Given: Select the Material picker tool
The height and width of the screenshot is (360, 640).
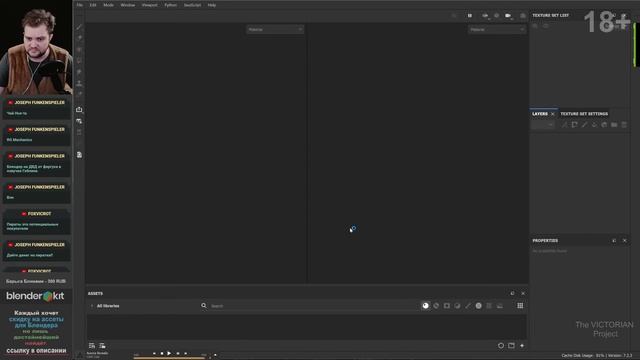Looking at the screenshot, I should 79,94.
